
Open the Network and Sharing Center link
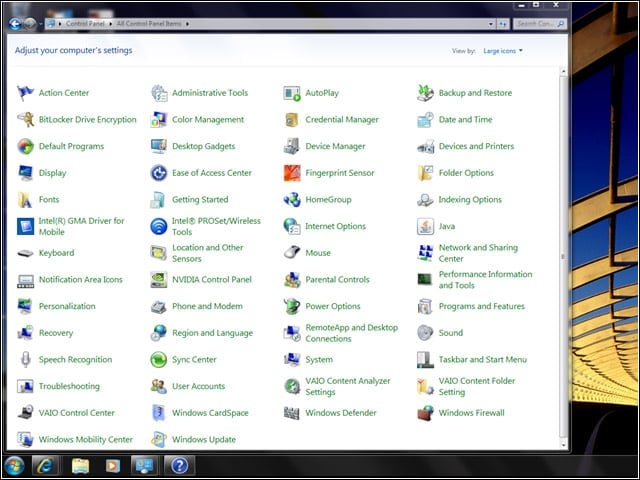pyautogui.click(x=478, y=253)
